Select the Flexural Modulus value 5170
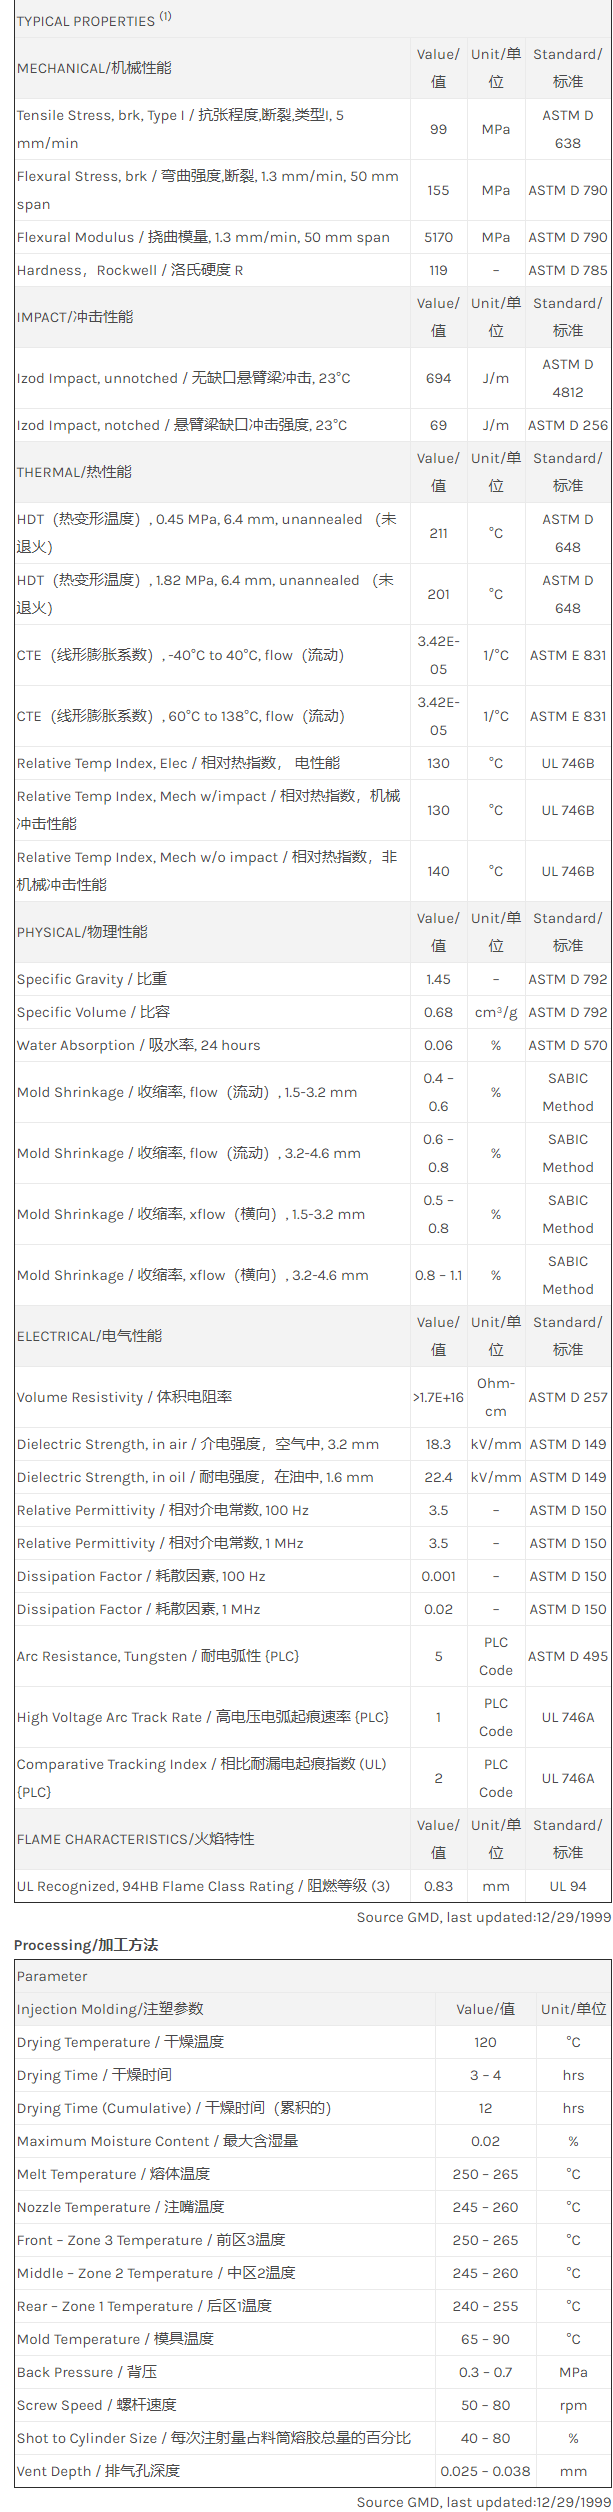613x2512 pixels. click(438, 237)
